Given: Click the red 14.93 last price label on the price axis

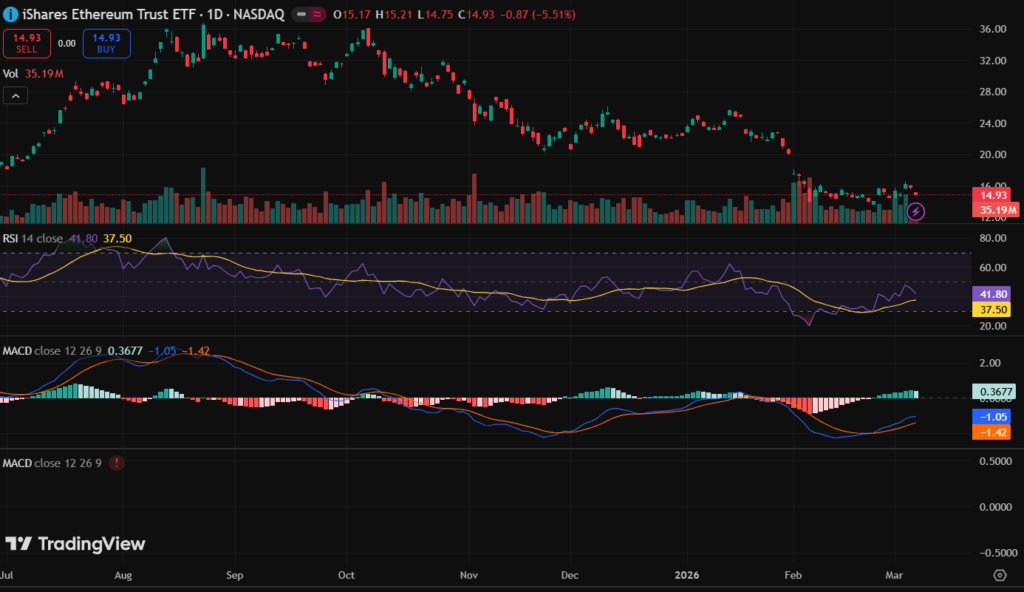Looking at the screenshot, I should click(993, 195).
